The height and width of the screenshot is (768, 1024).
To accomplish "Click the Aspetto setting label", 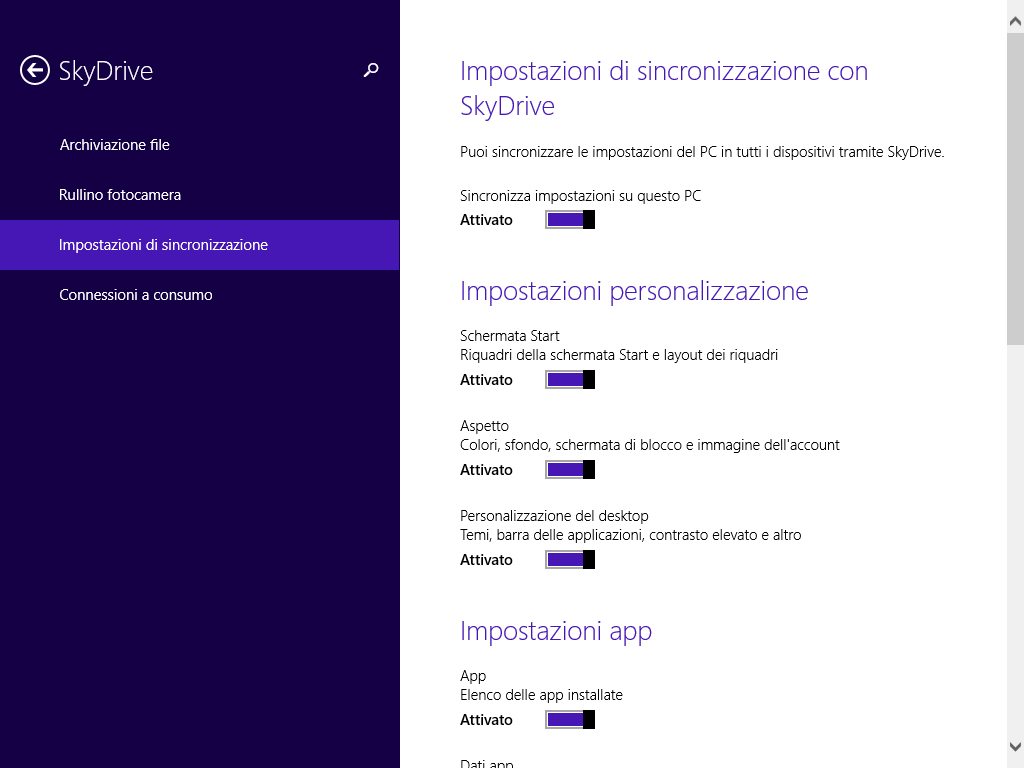I will click(484, 426).
